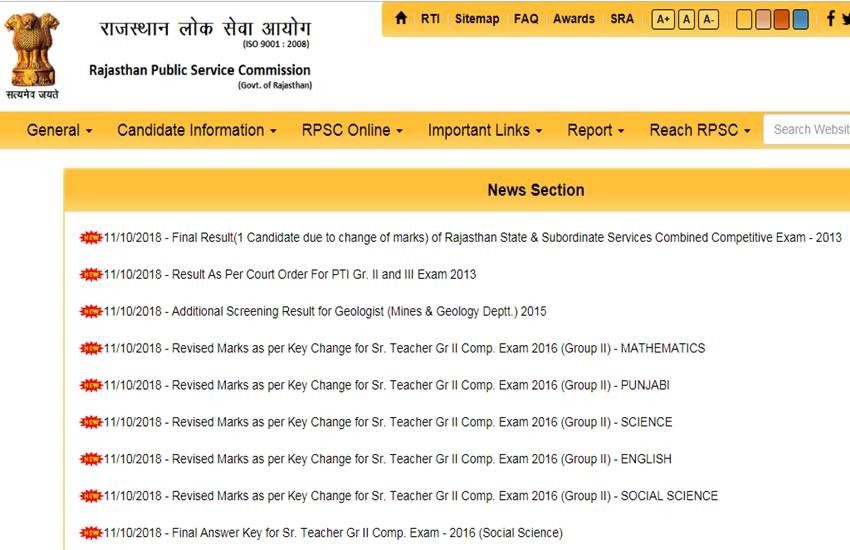This screenshot has height=550, width=850.
Task: Open the RTI top menu item
Action: pyautogui.click(x=430, y=19)
